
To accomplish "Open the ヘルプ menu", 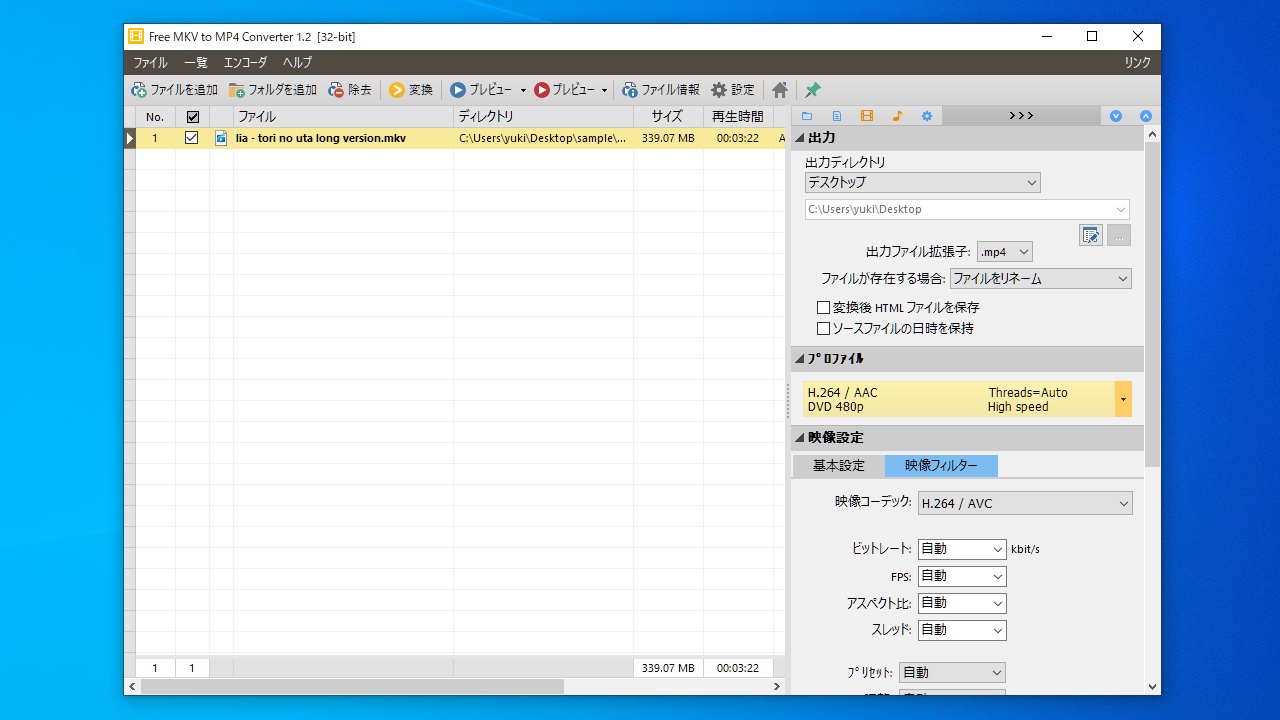I will pos(298,62).
